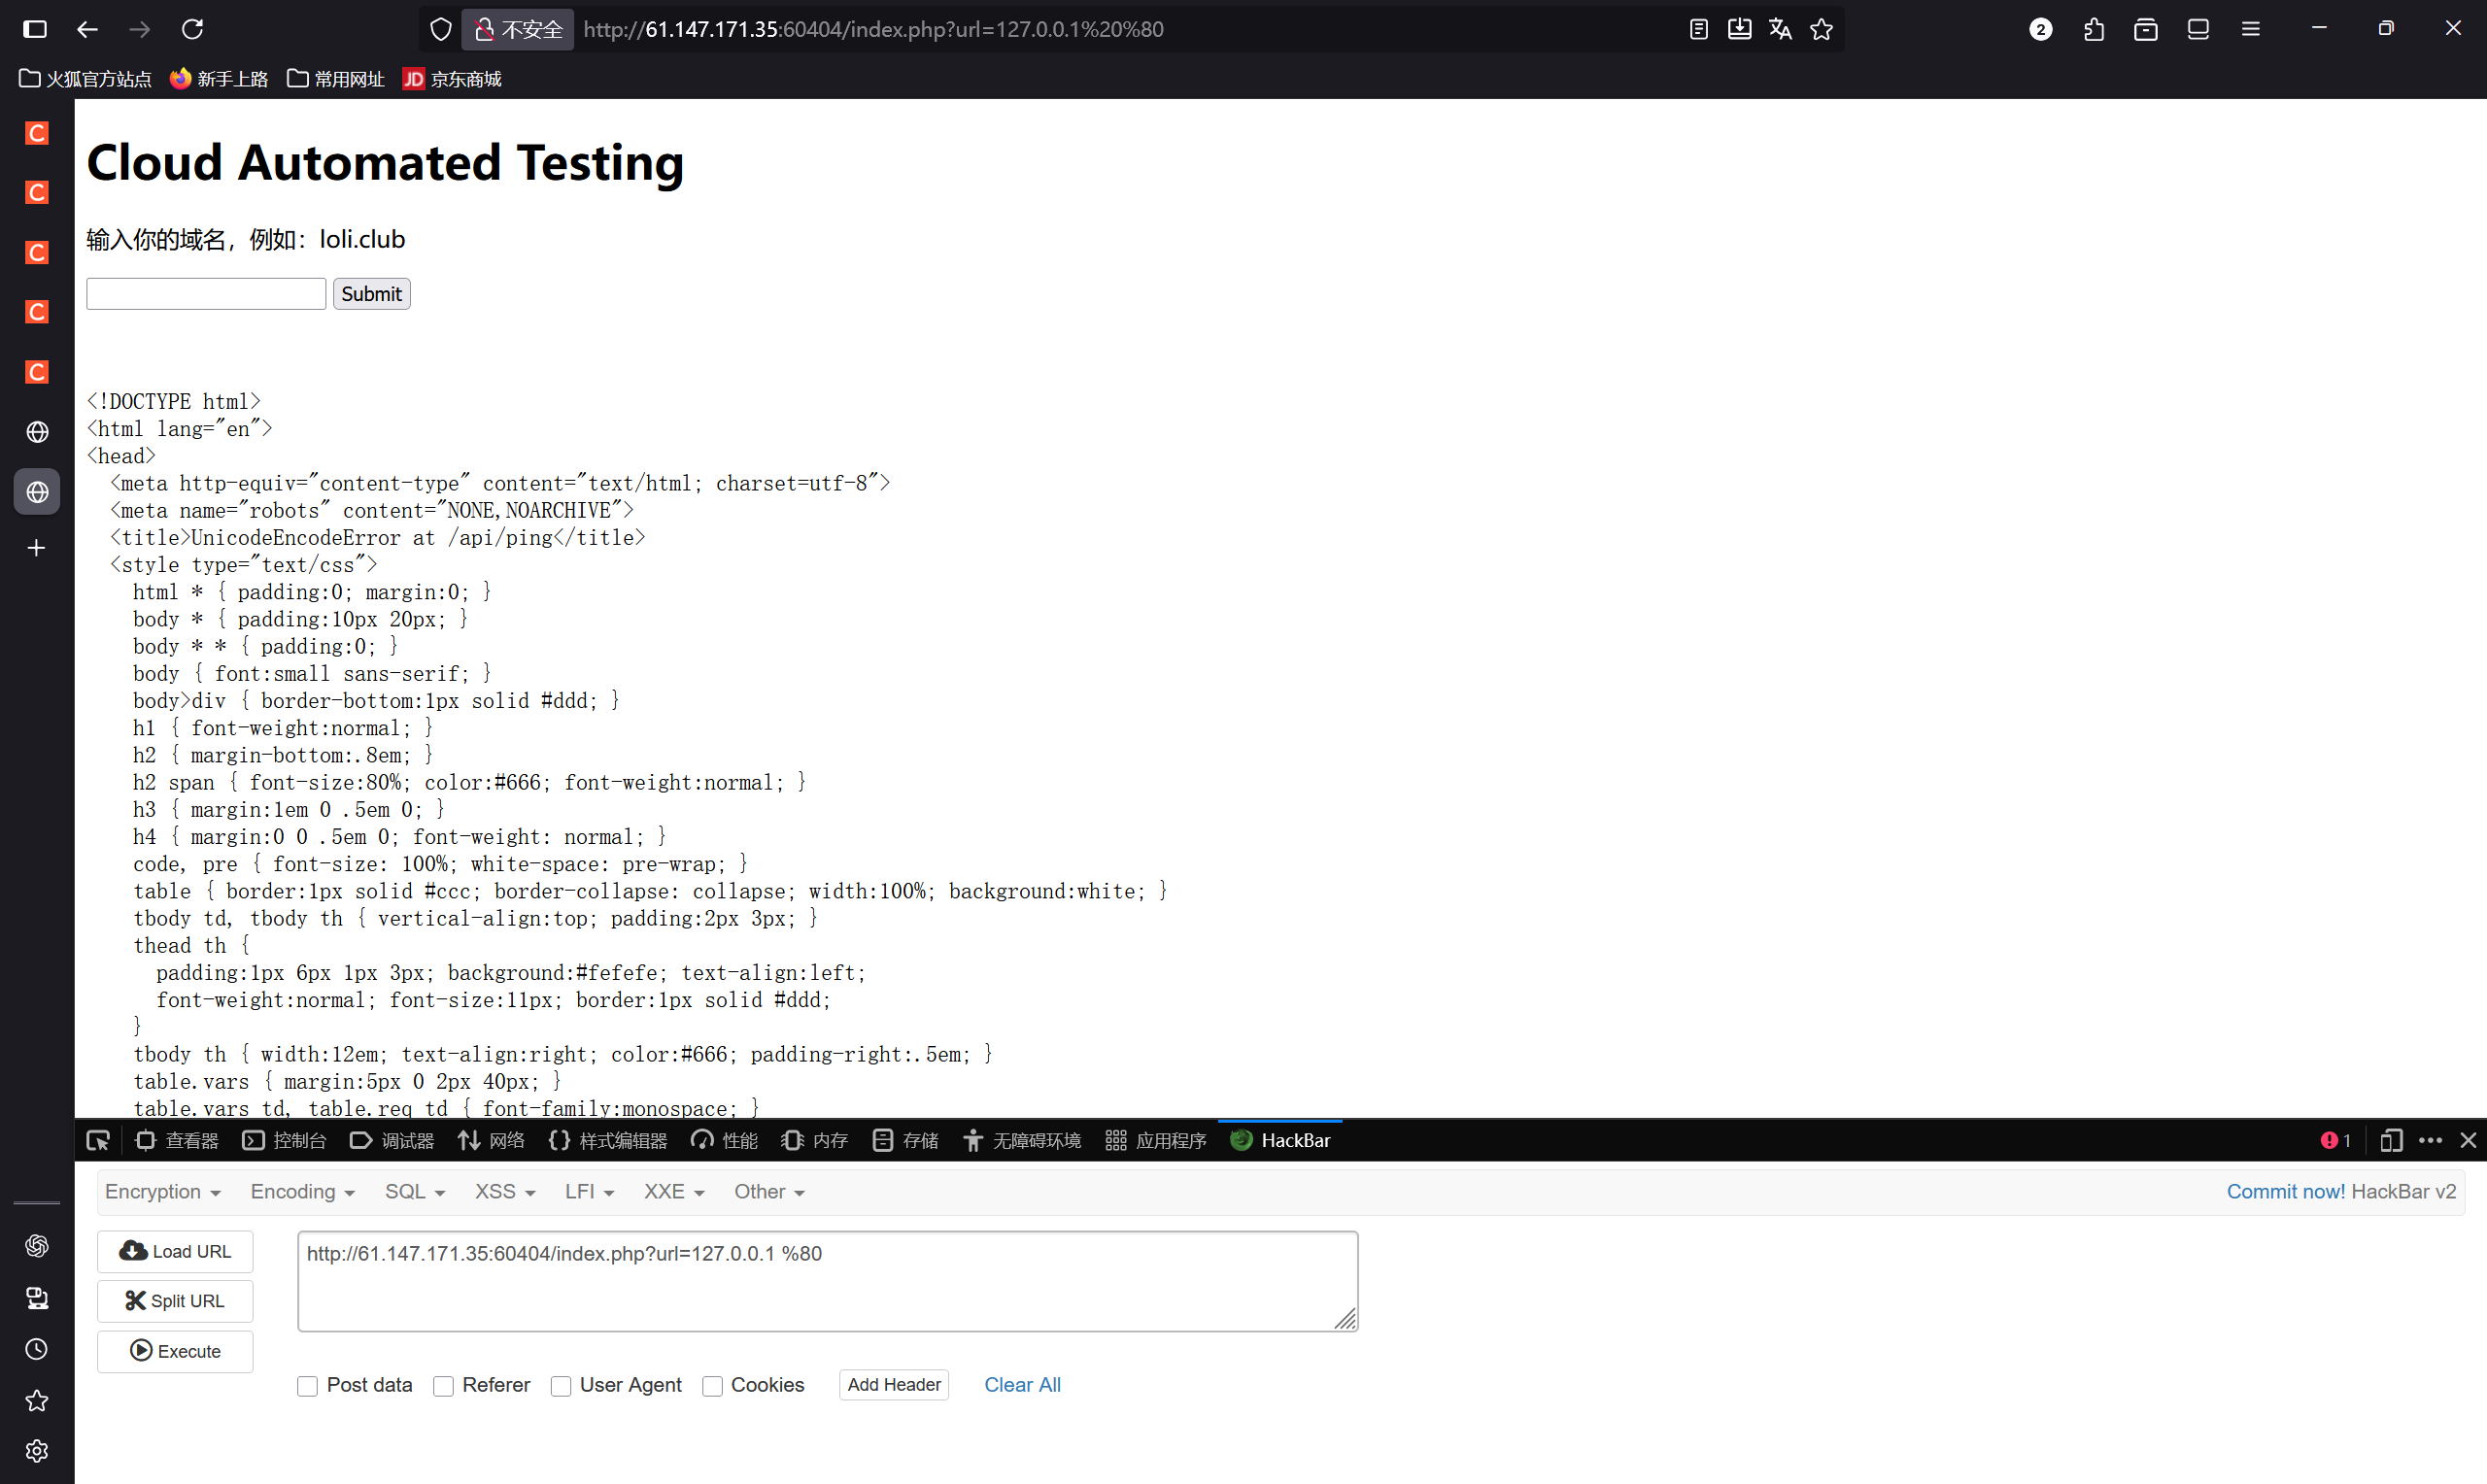Expand the Encryption dropdown in HackBar
Image resolution: width=2487 pixels, height=1484 pixels.
coord(162,1191)
